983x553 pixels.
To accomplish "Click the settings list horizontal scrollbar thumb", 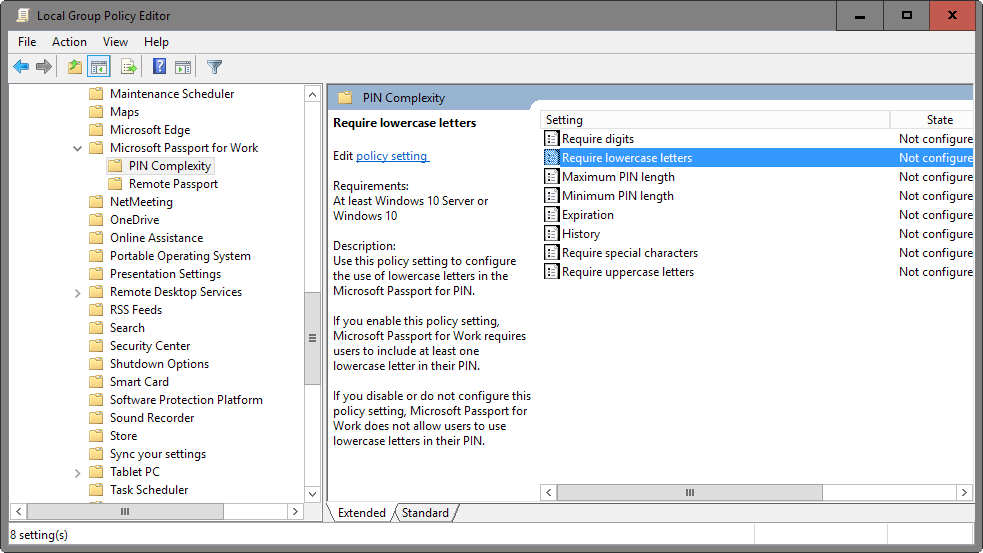I will pyautogui.click(x=689, y=493).
